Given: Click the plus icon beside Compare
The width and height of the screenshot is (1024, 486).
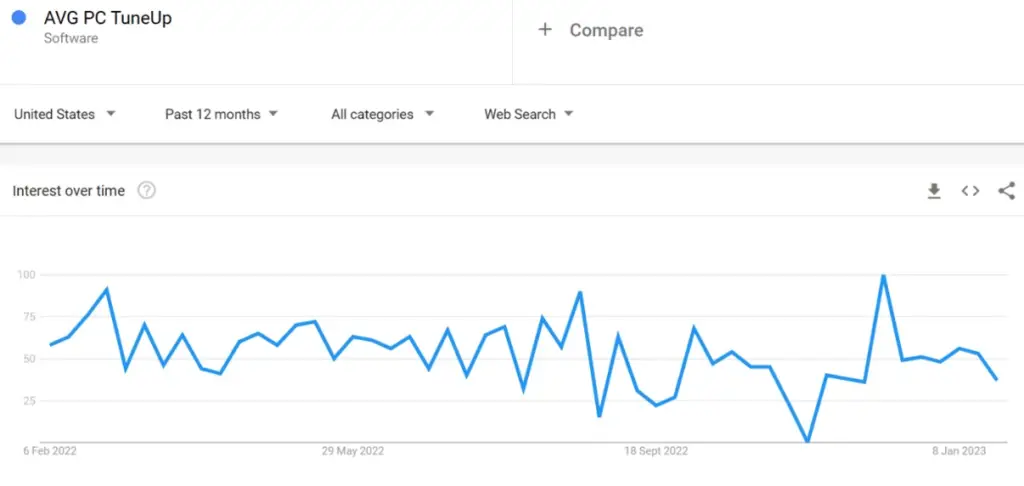Looking at the screenshot, I should pyautogui.click(x=545, y=30).
